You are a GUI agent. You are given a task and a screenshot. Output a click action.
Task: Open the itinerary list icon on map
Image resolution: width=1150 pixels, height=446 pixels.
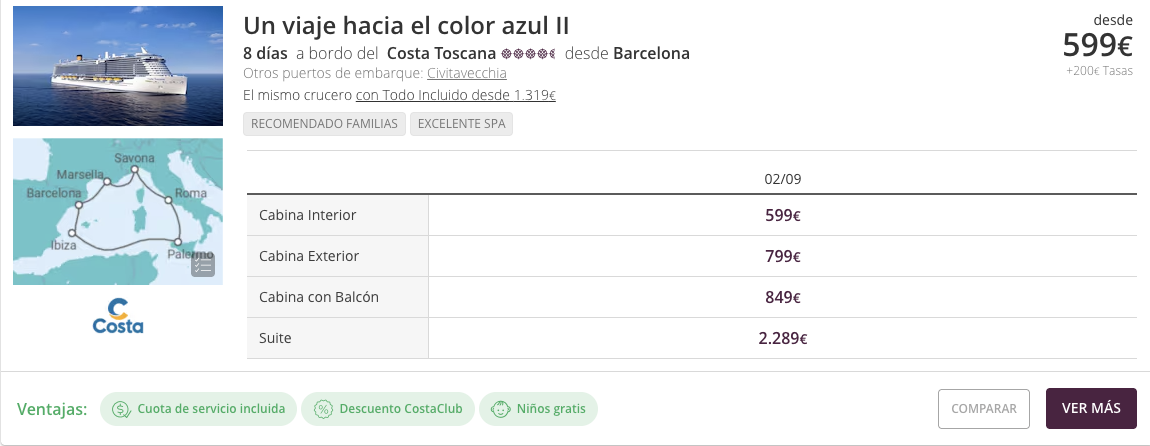[203, 265]
